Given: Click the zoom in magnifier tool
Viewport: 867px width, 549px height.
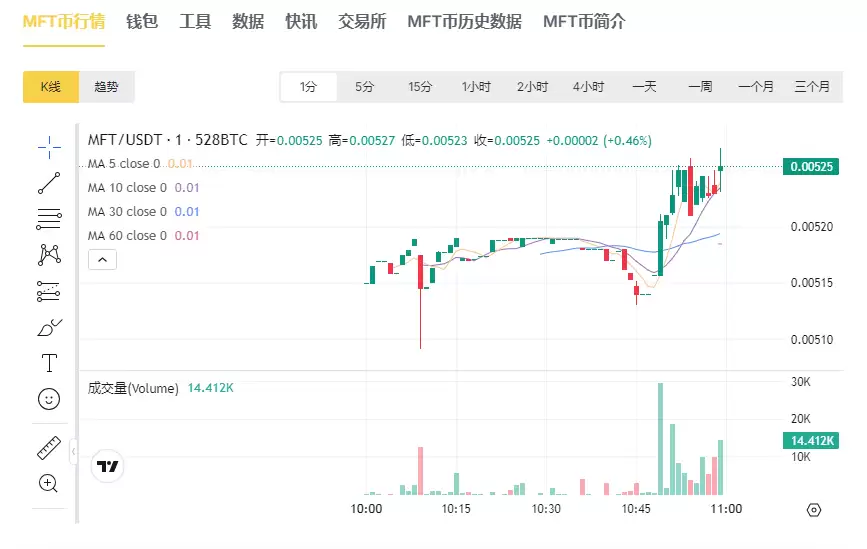Looking at the screenshot, I should [x=48, y=484].
